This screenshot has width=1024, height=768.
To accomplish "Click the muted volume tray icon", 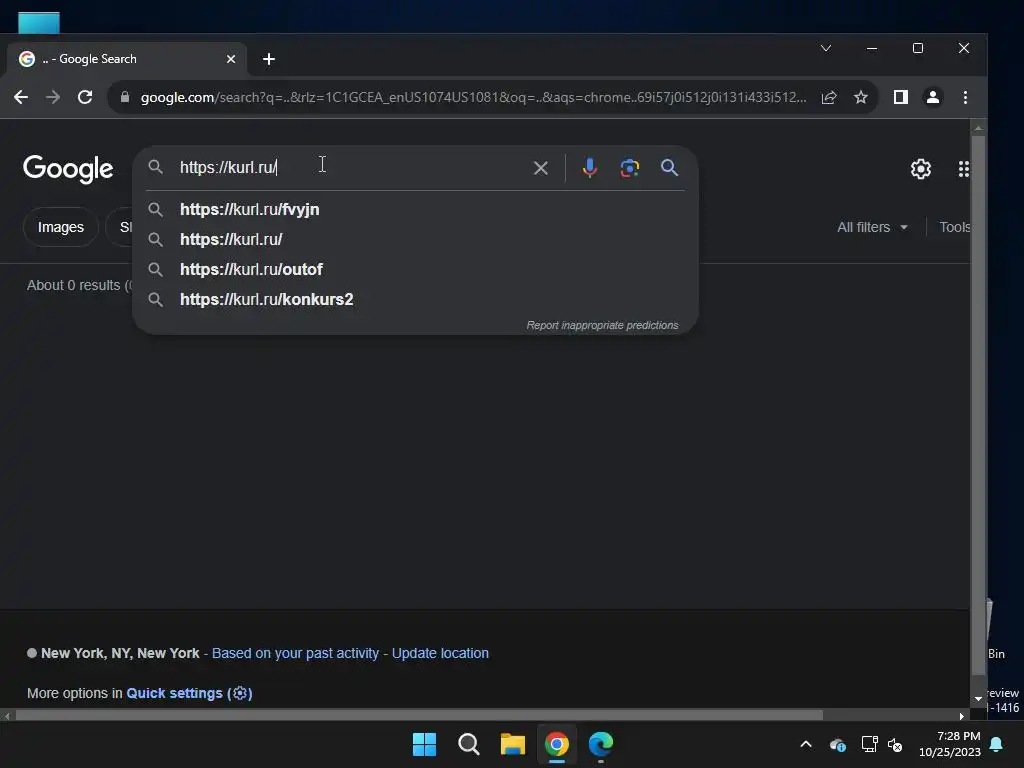I will point(895,744).
